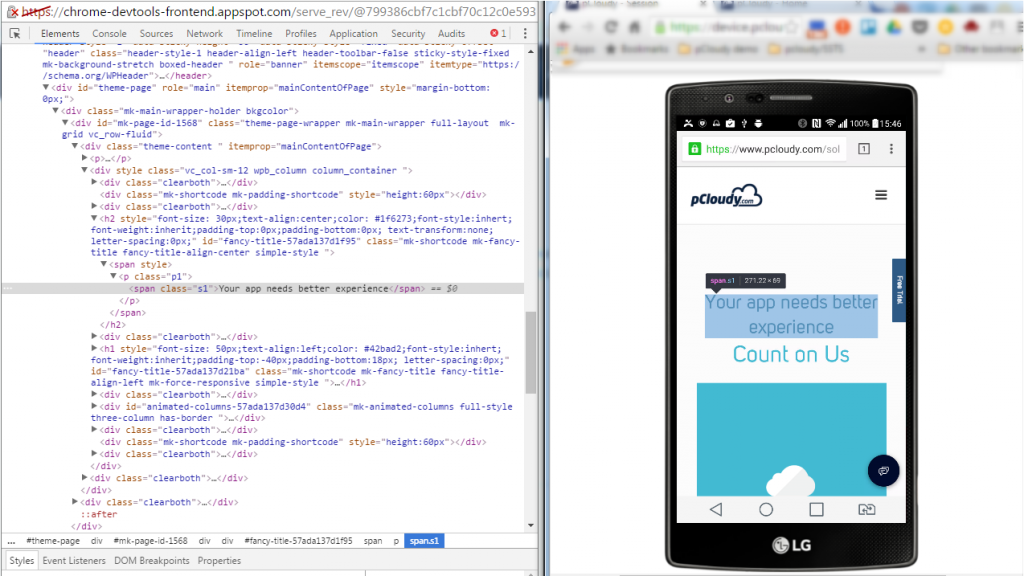This screenshot has width=1024, height=576.
Task: Click the green HTTPS lock in the device address bar
Action: click(x=695, y=148)
